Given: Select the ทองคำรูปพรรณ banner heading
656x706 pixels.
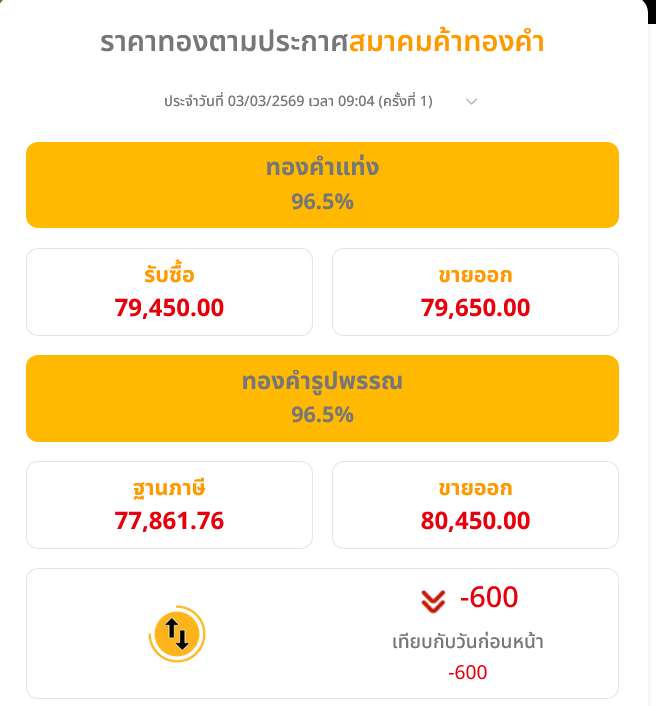Looking at the screenshot, I should [322, 381].
